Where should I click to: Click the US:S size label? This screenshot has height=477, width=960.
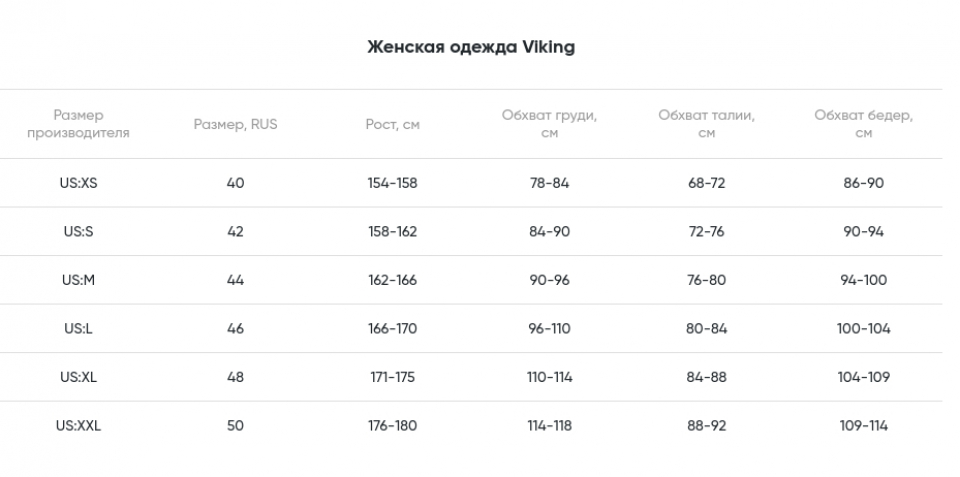tap(78, 231)
